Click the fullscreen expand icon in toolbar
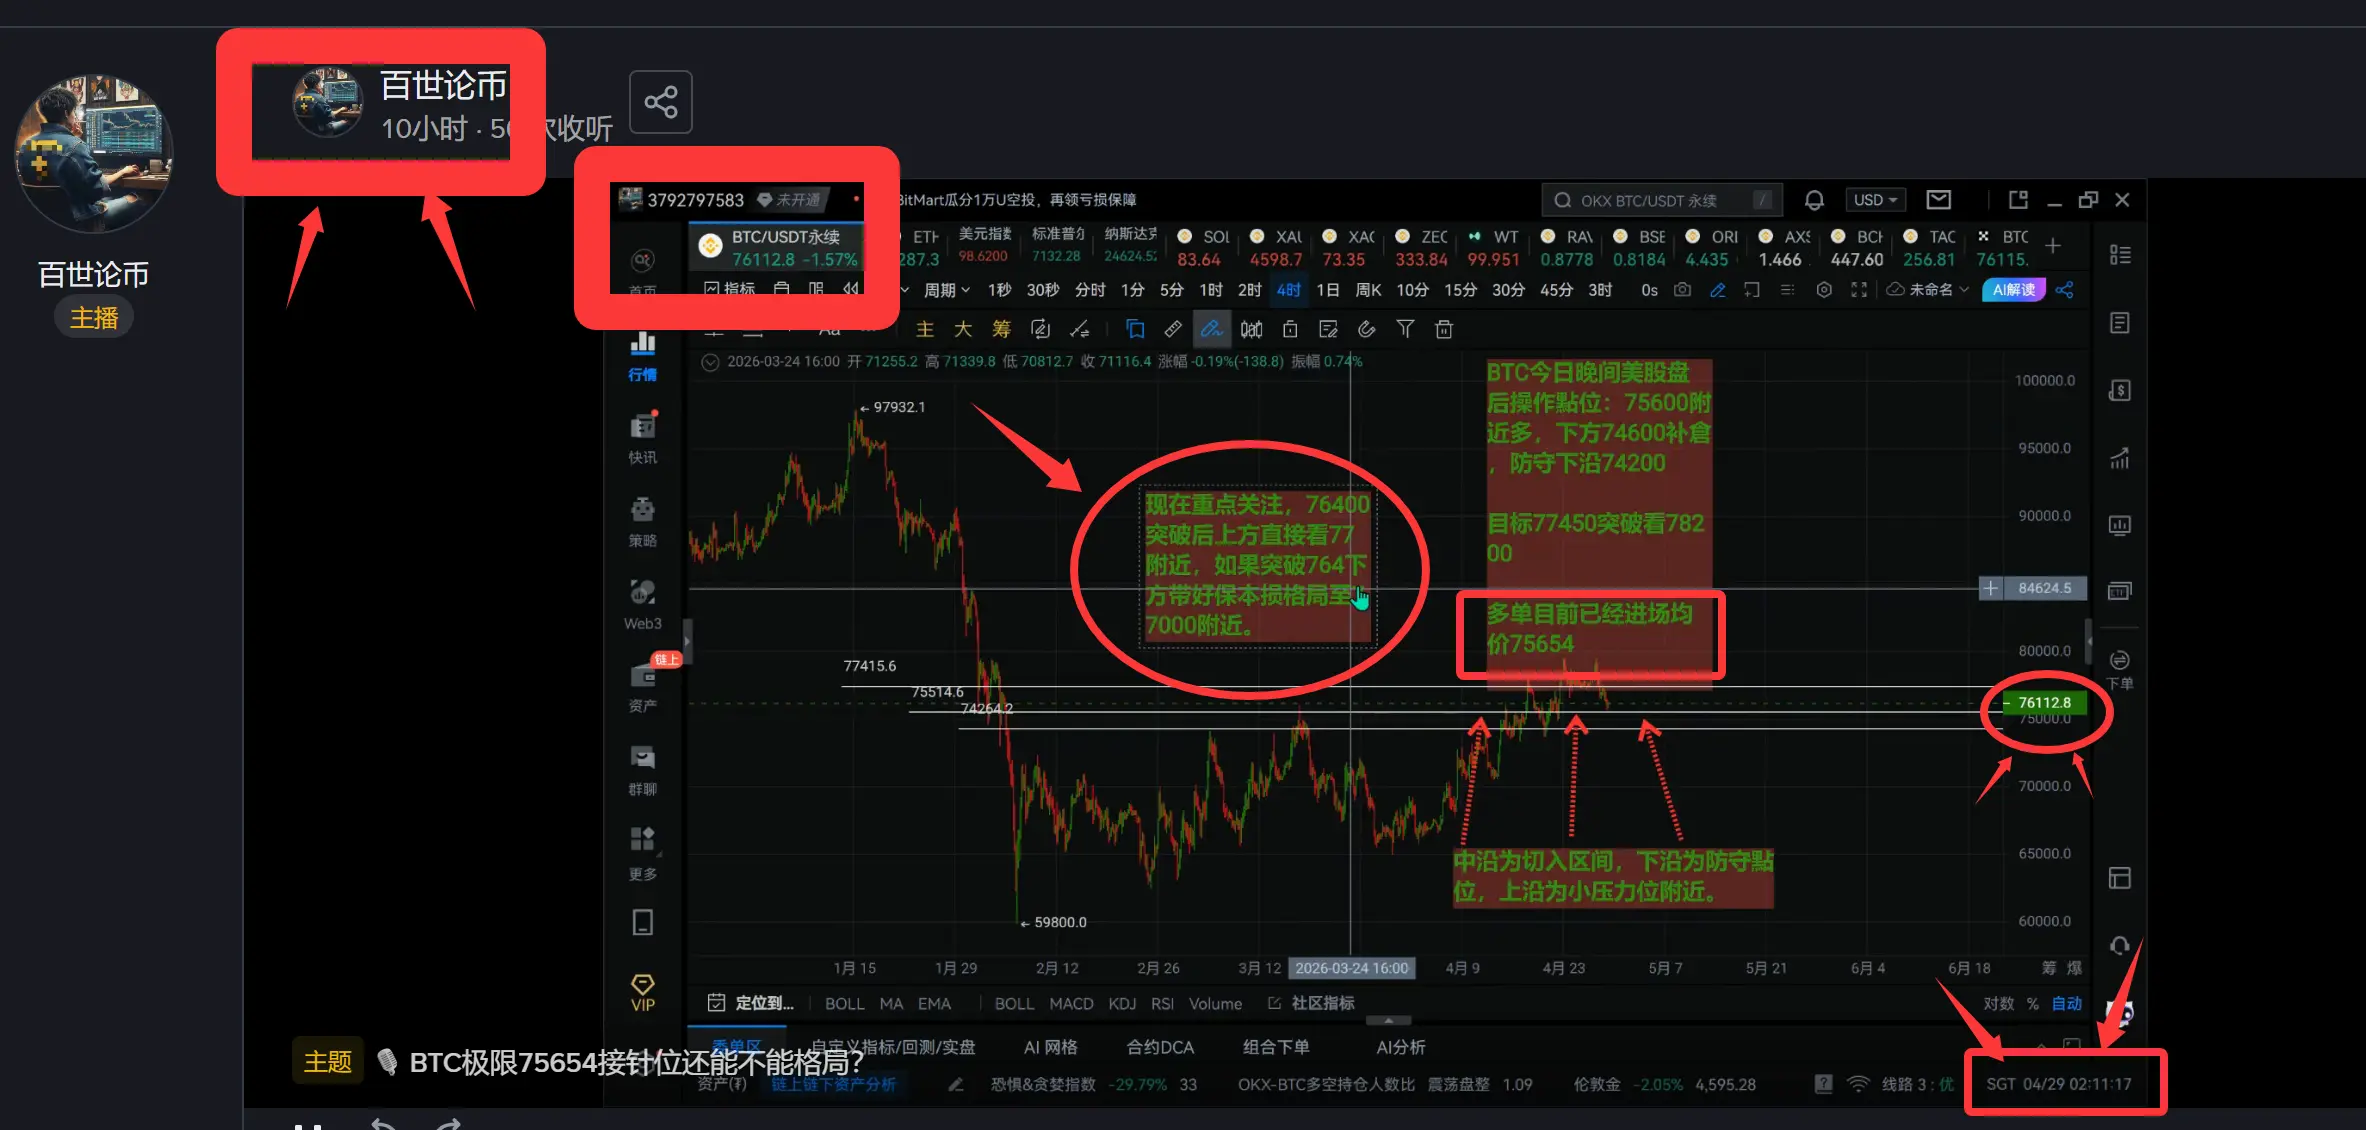Viewport: 2366px width, 1130px height. 1859,290
